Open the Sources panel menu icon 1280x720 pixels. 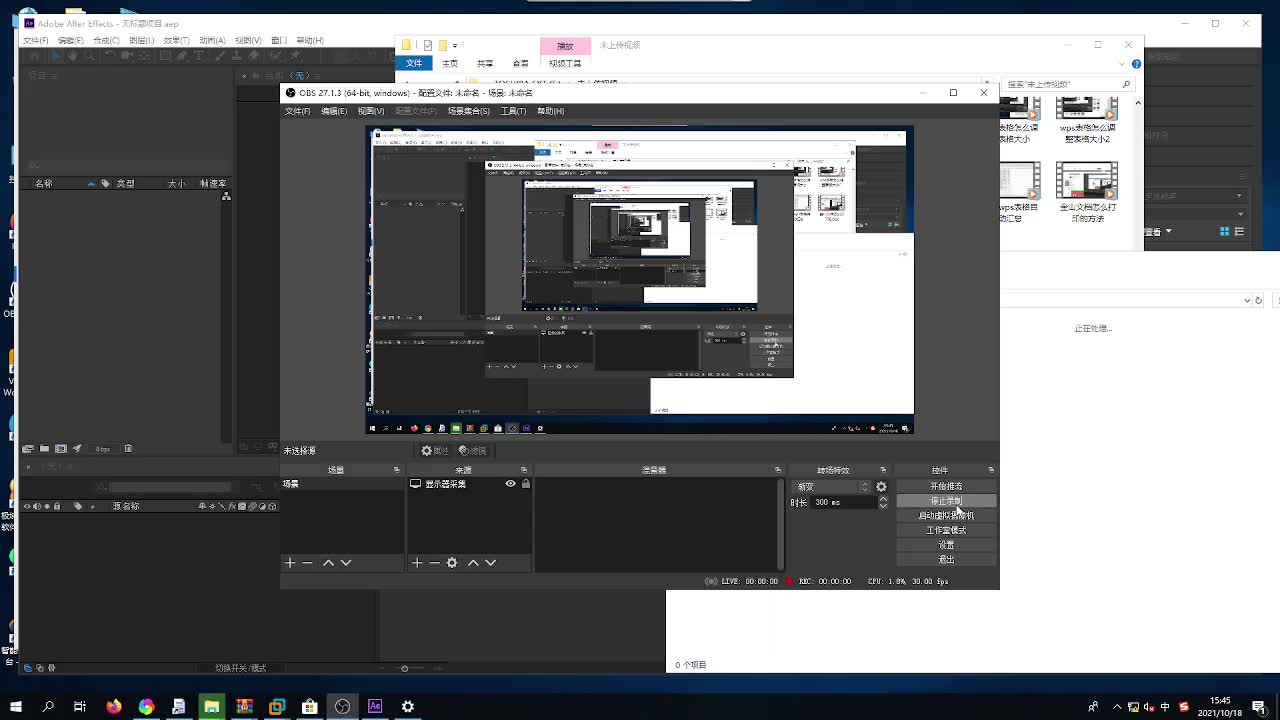click(x=525, y=469)
